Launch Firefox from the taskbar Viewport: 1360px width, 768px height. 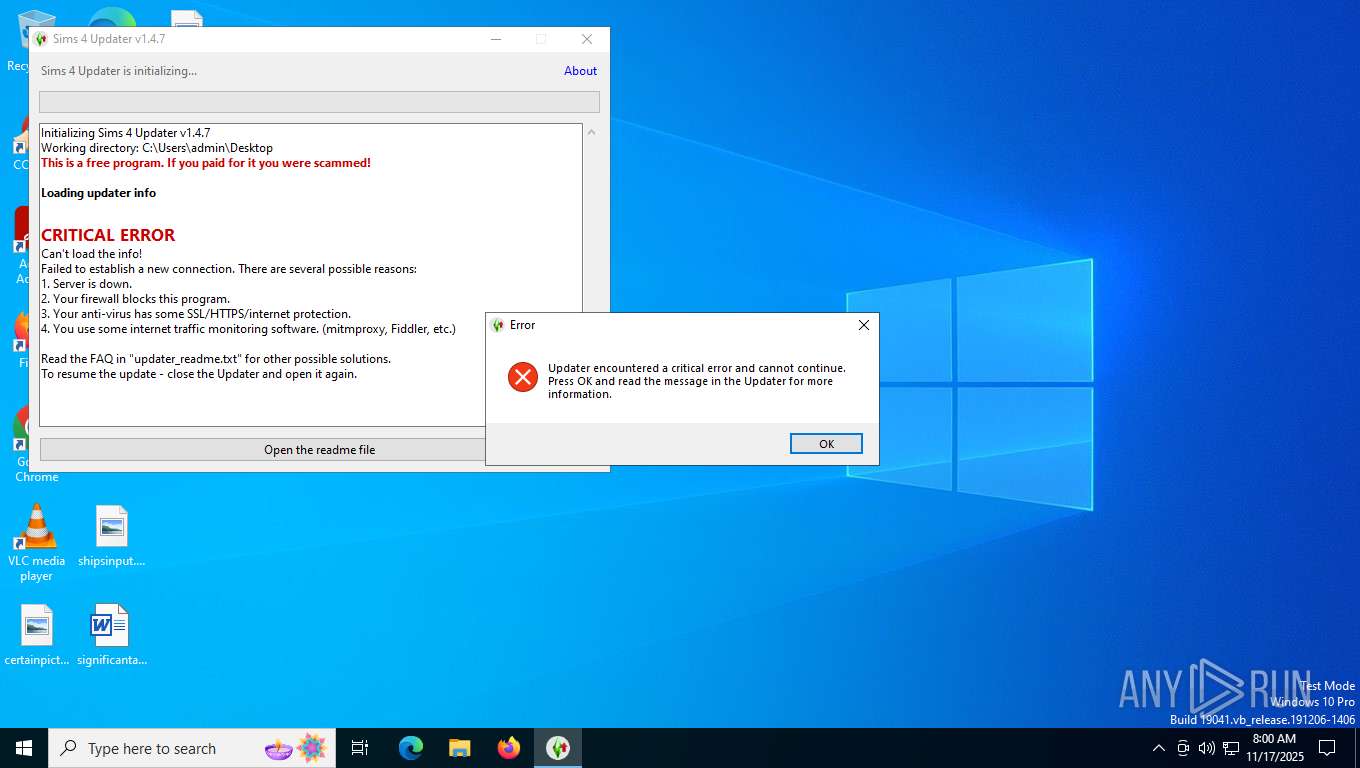coord(509,748)
